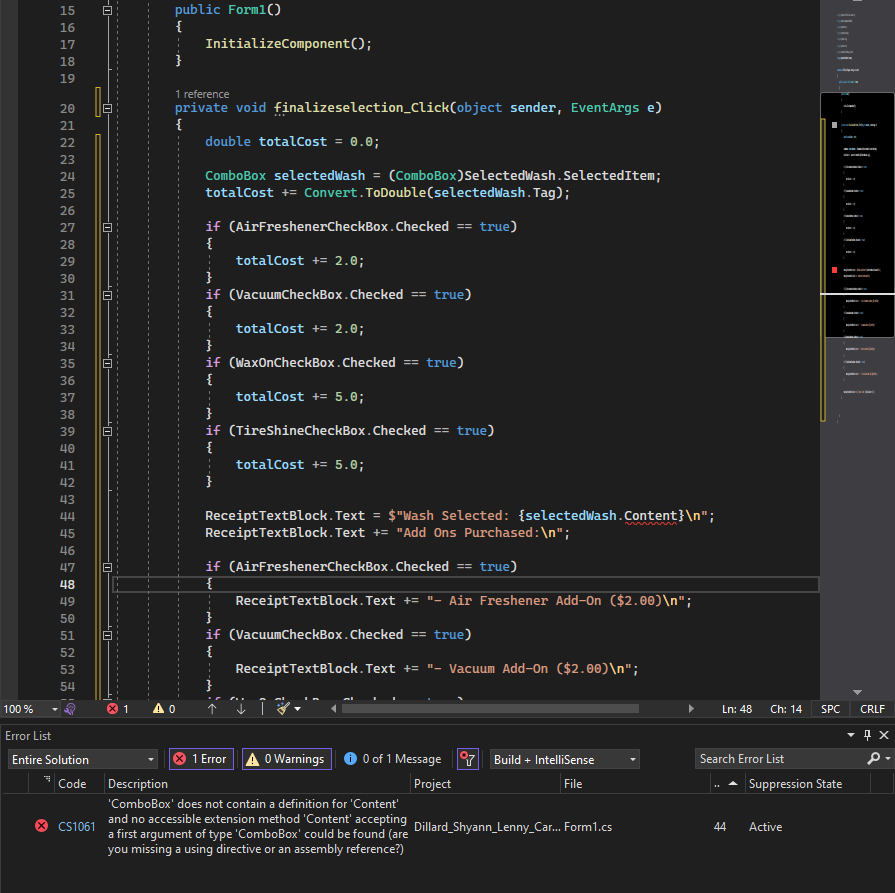Click the Dillard_Shyann_Lenny_Car... project cell

[487, 827]
